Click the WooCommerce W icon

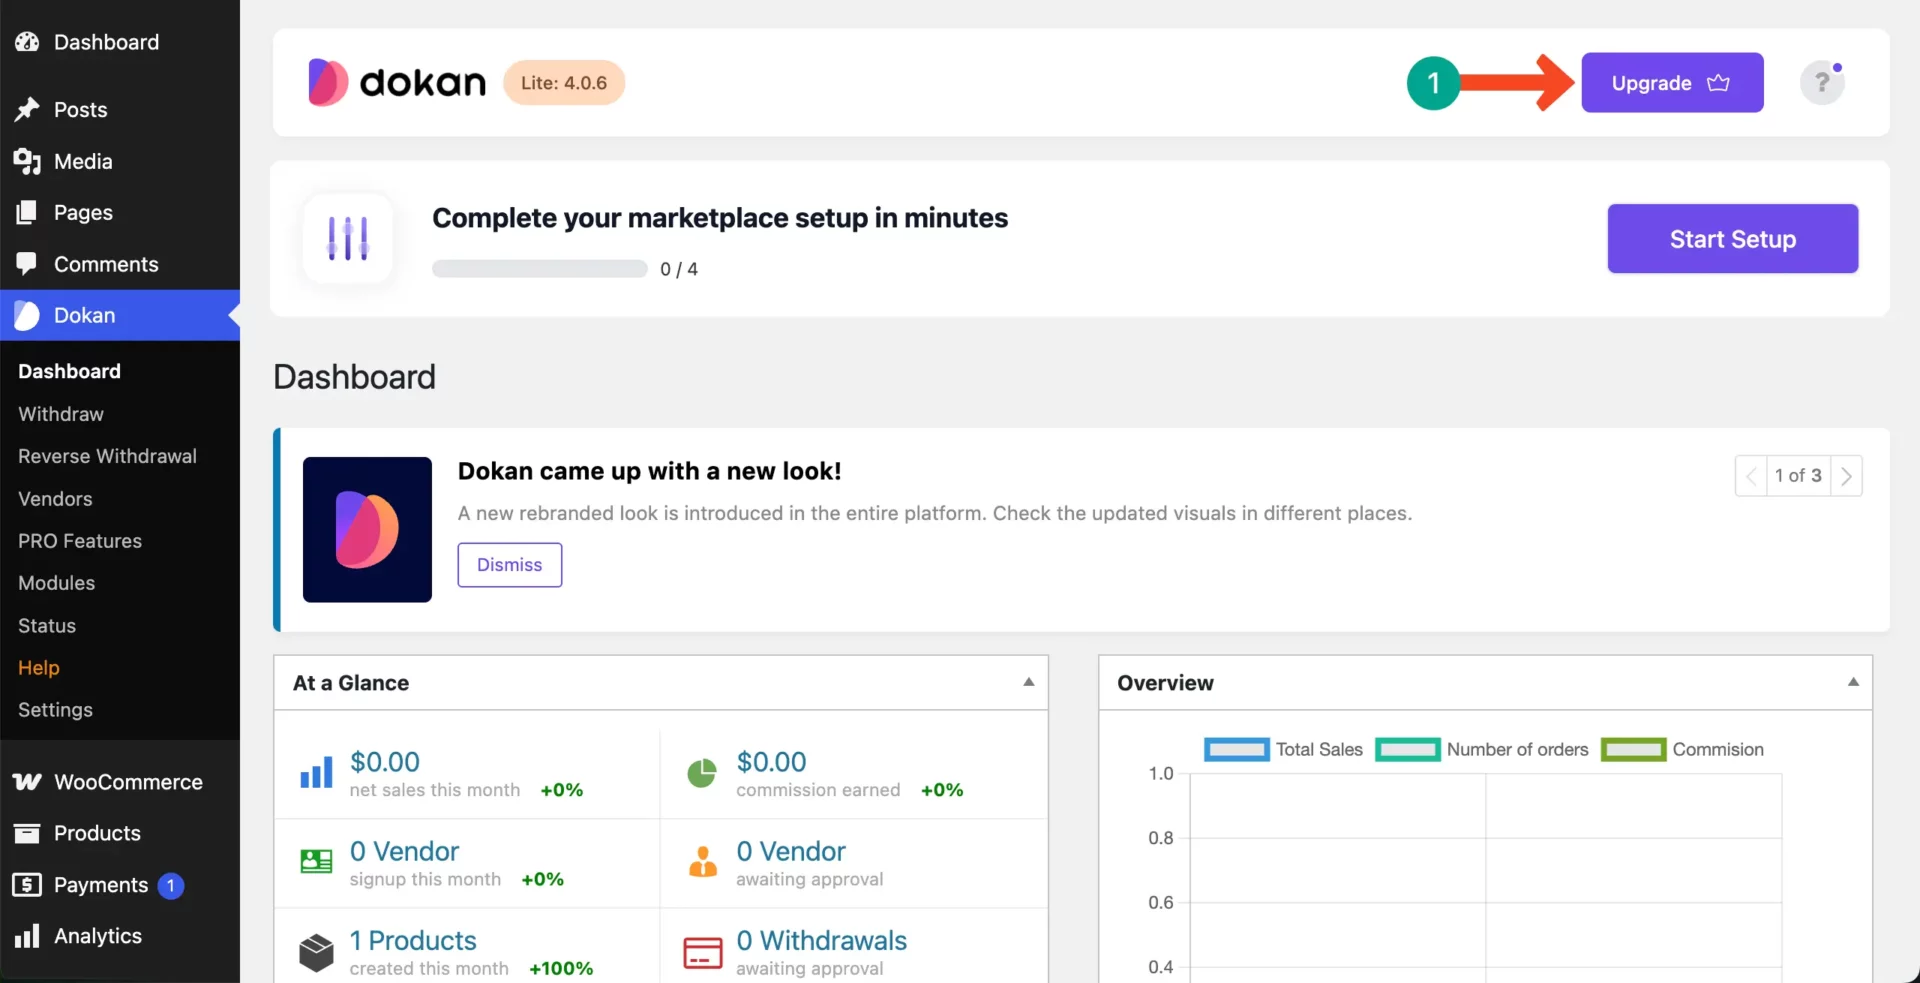coord(27,782)
